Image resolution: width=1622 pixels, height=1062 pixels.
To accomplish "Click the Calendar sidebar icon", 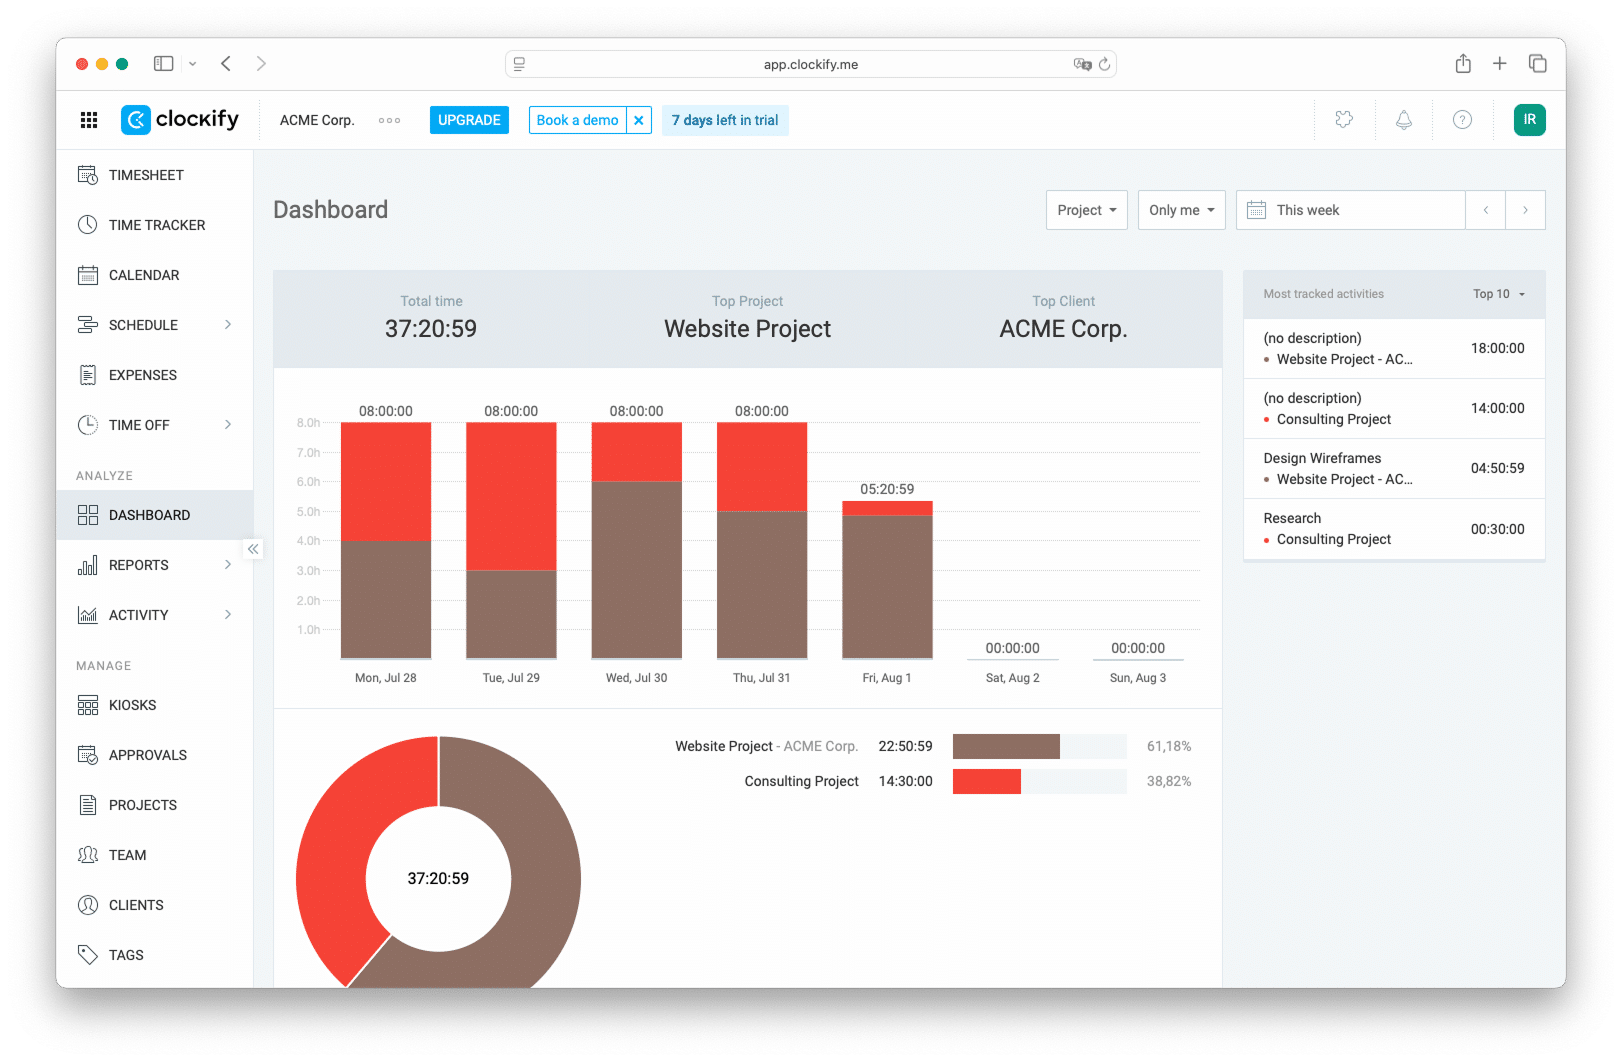I will (88, 275).
